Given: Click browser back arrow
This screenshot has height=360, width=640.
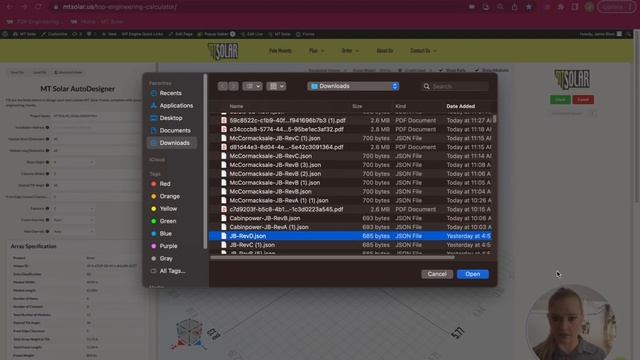Looking at the screenshot, I should coord(9,7).
